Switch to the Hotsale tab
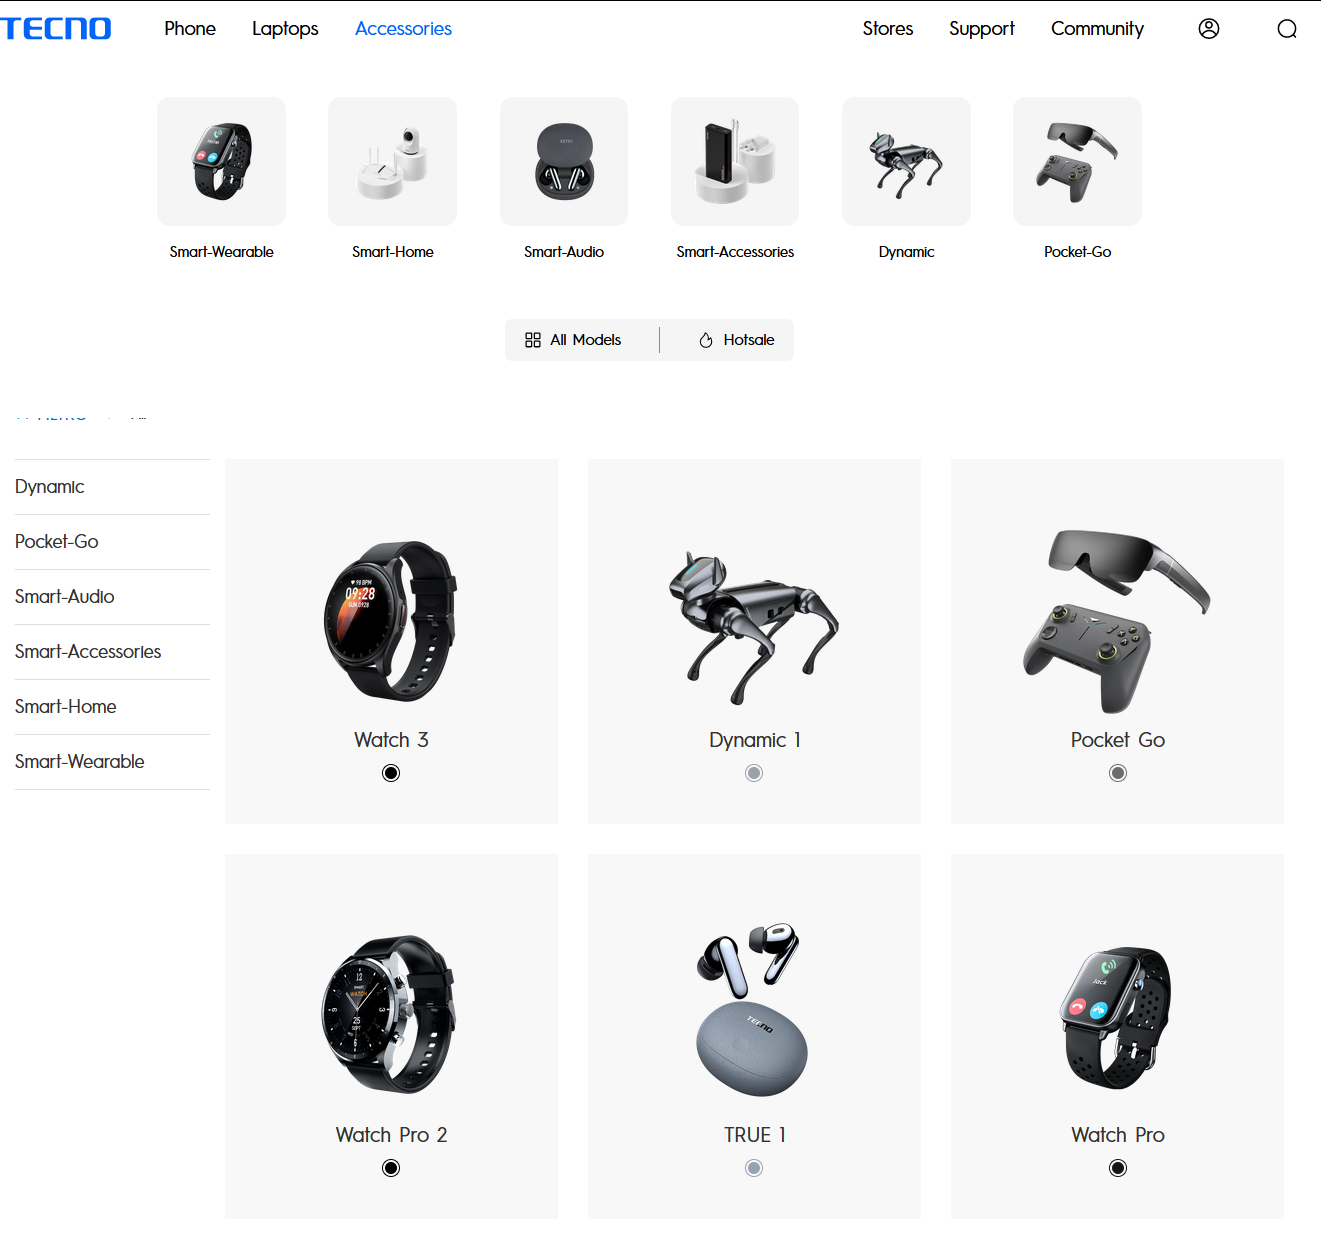This screenshot has height=1234, width=1321. (x=736, y=340)
